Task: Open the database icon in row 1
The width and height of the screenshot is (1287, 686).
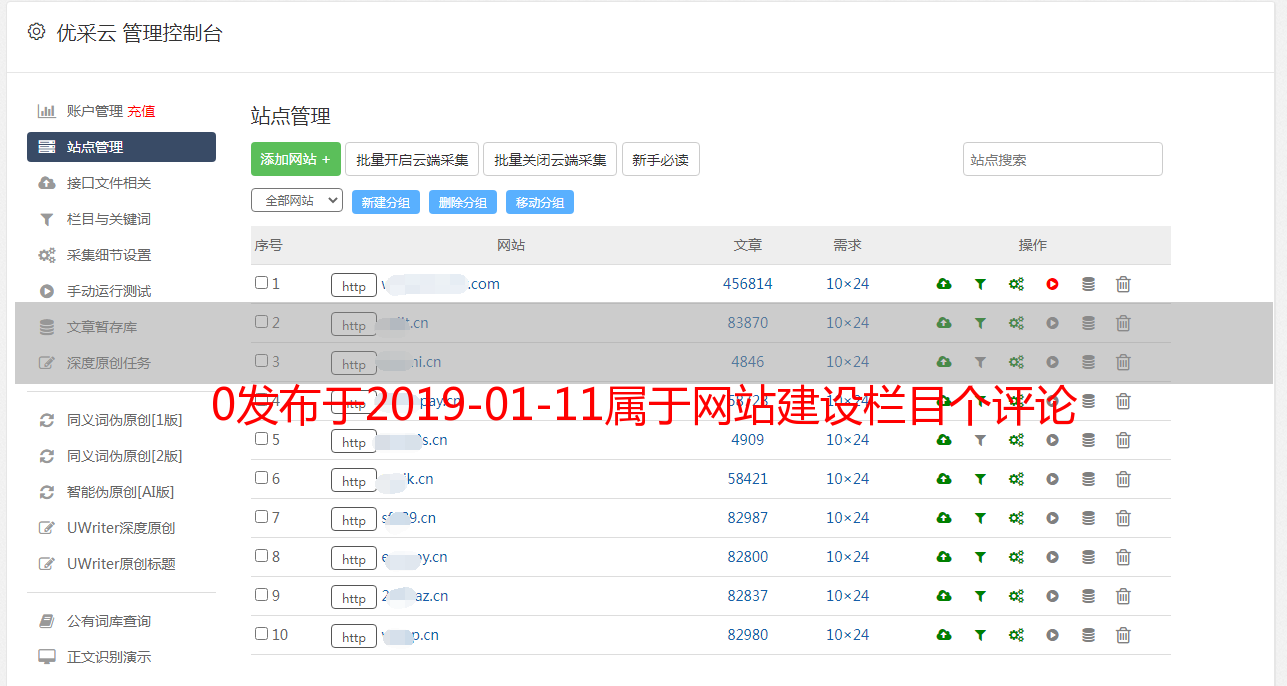Action: [1088, 284]
